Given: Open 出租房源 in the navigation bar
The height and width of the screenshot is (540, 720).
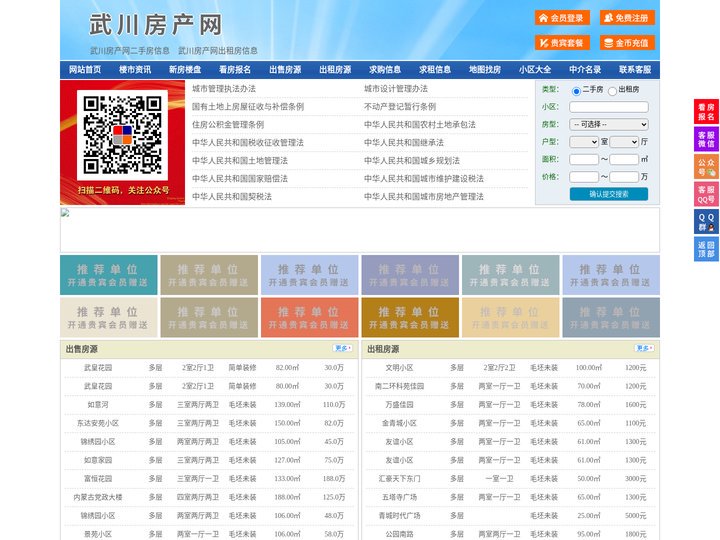Looking at the screenshot, I should [335, 70].
